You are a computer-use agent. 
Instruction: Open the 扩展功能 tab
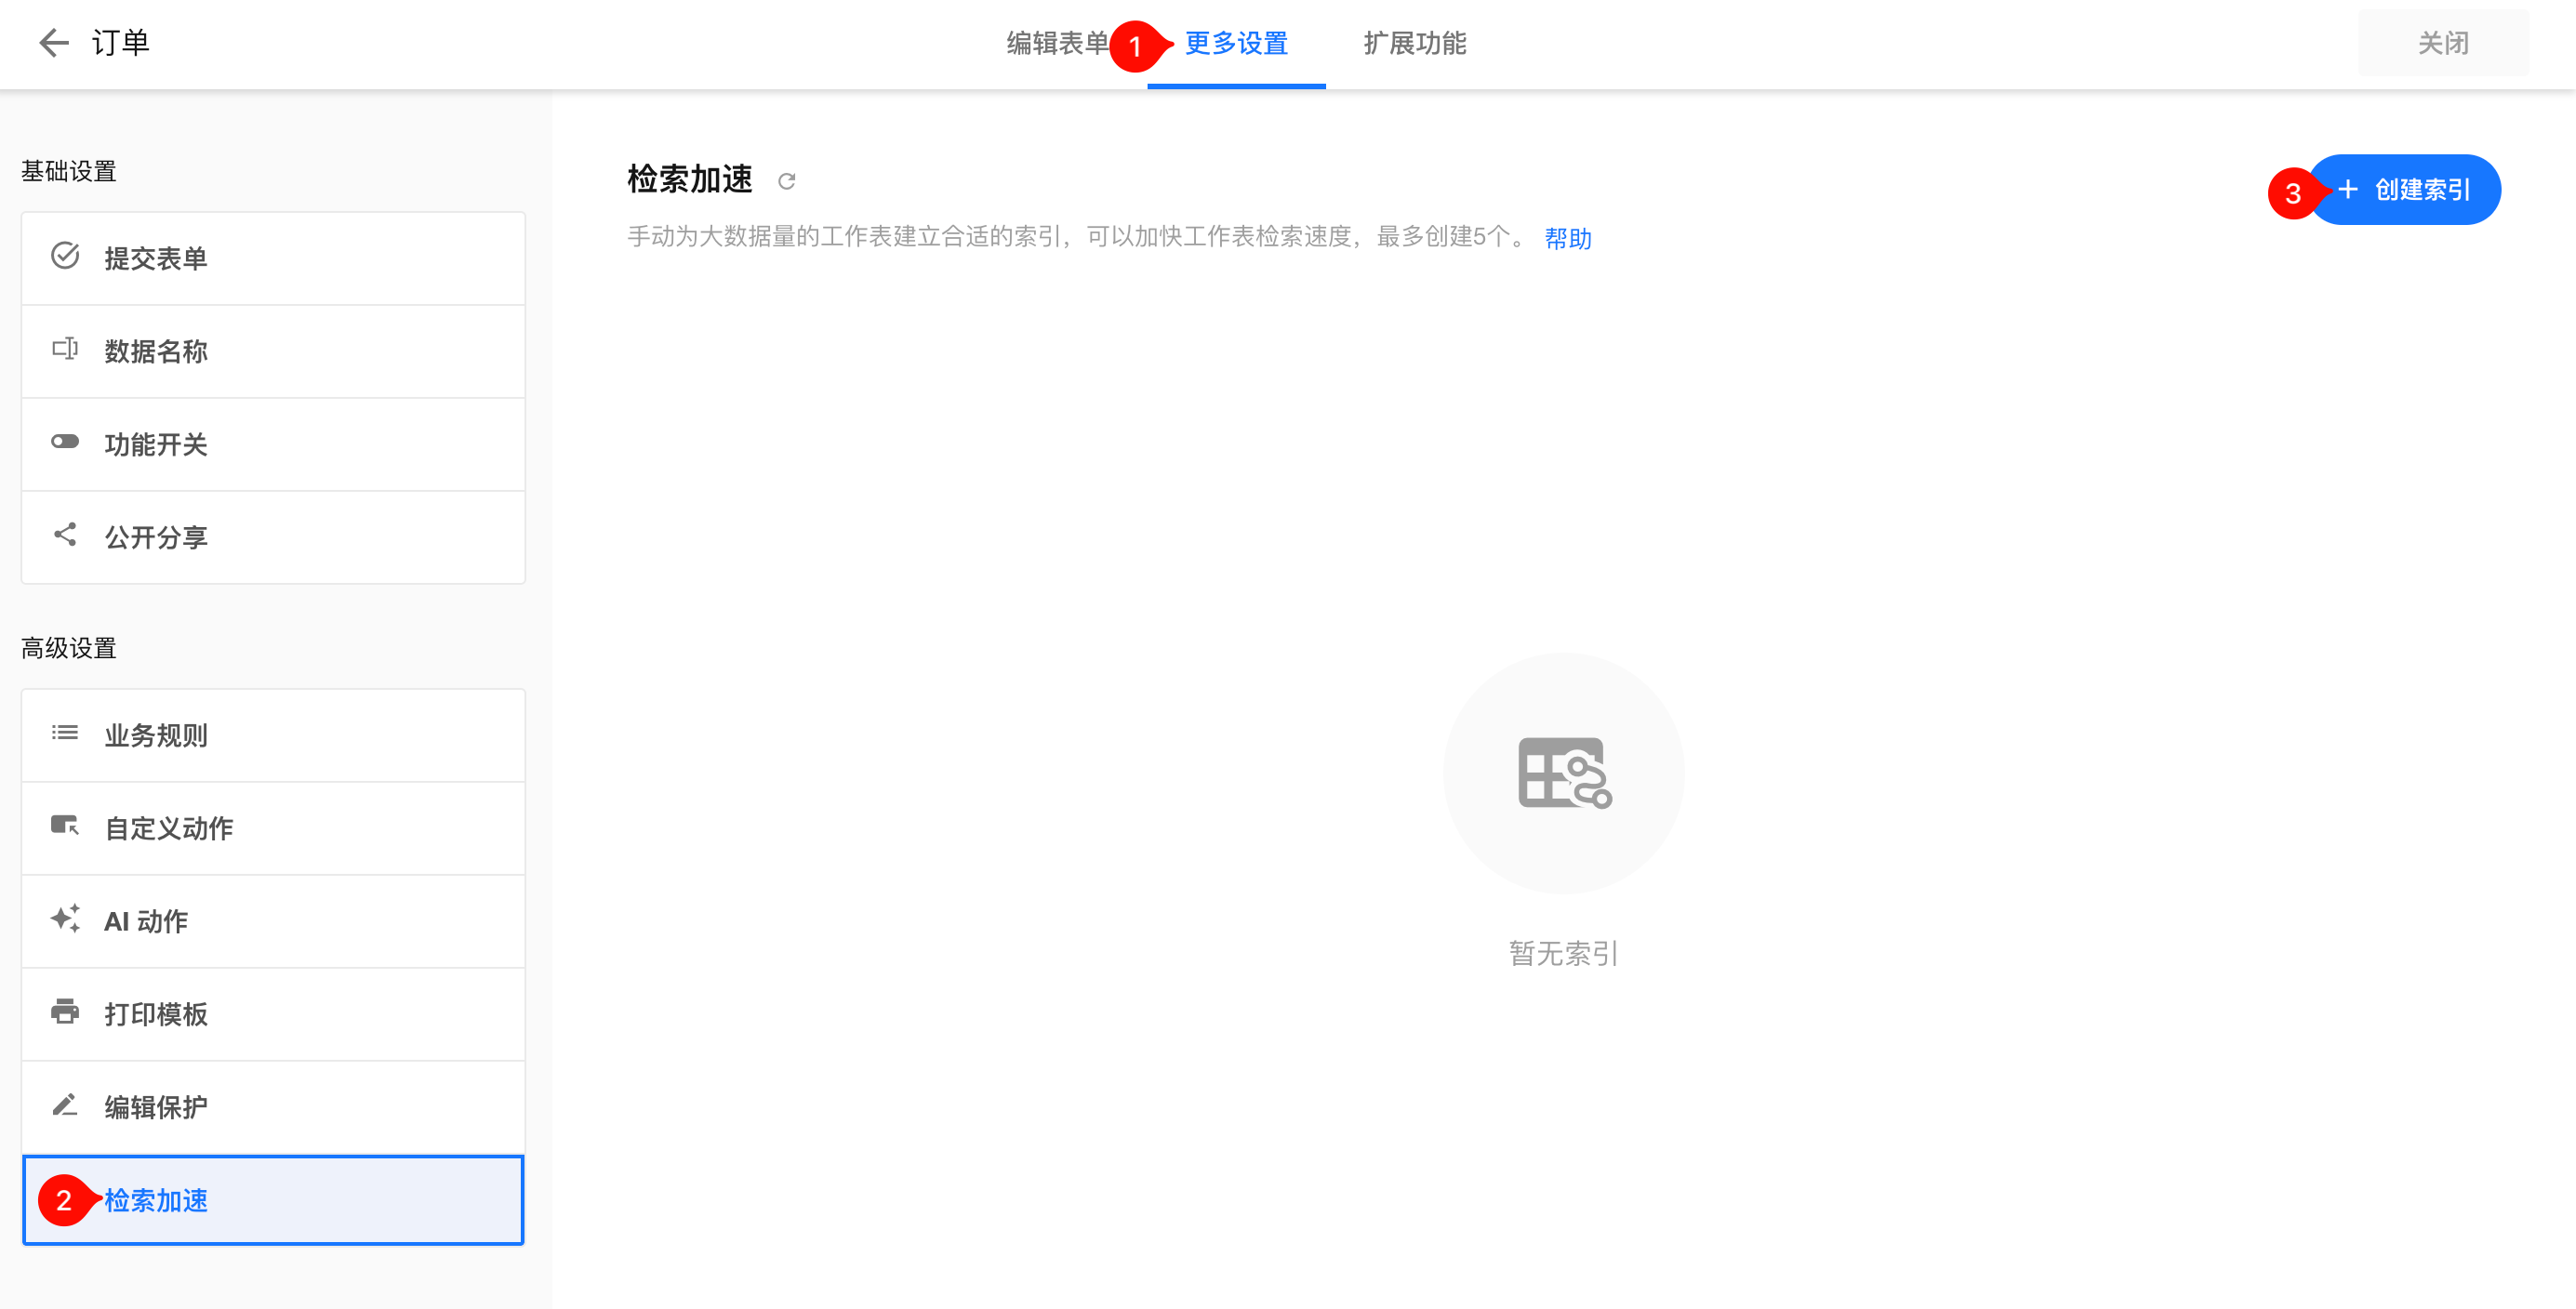[1414, 44]
